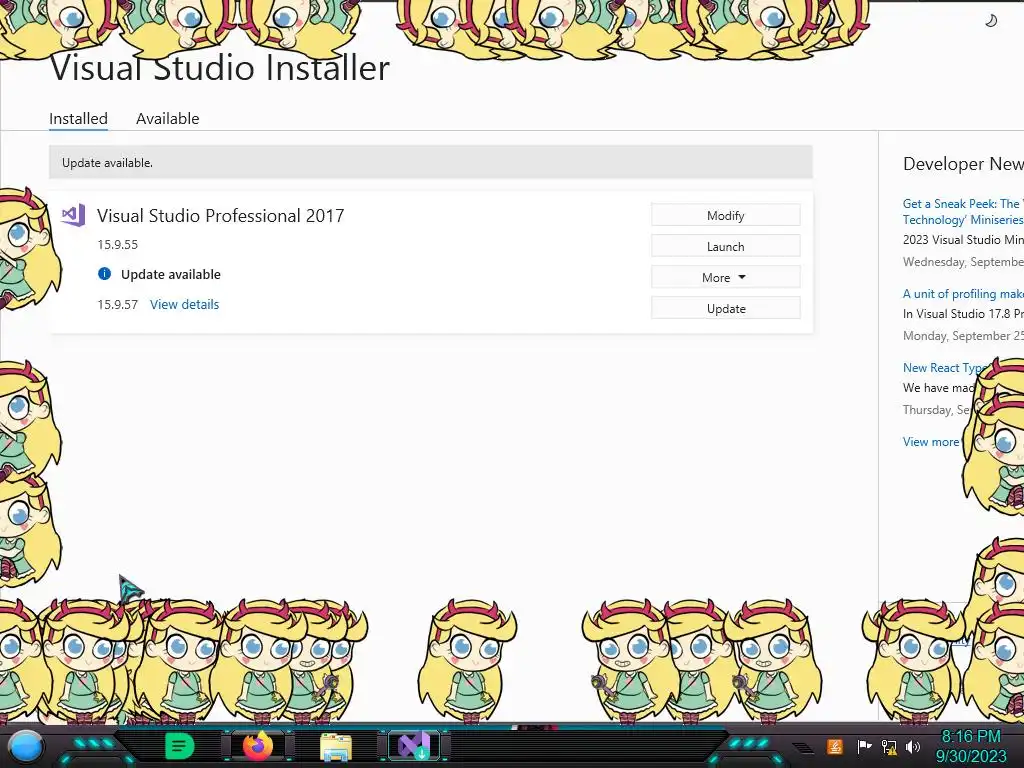Click the version number 15.9.55
Image resolution: width=1024 pixels, height=768 pixels.
coord(118,244)
